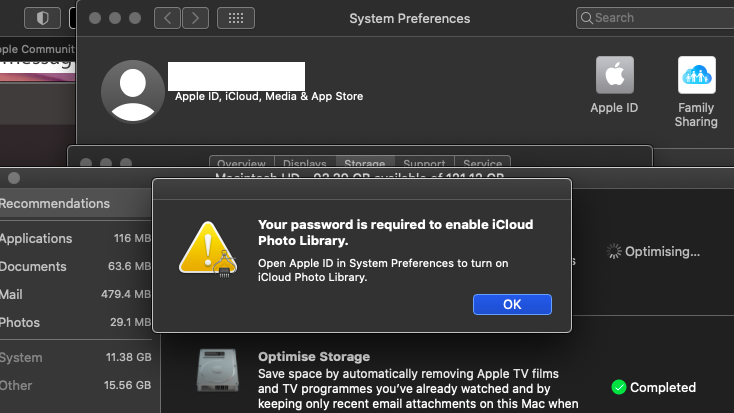
Task: Click the System Preferences search field
Action: (x=654, y=18)
